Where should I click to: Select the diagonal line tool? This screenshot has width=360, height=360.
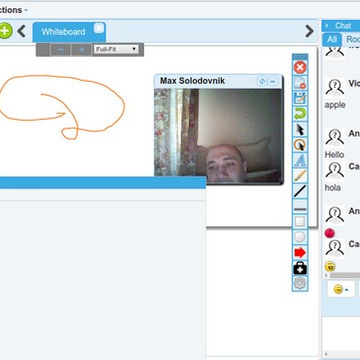pyautogui.click(x=300, y=191)
